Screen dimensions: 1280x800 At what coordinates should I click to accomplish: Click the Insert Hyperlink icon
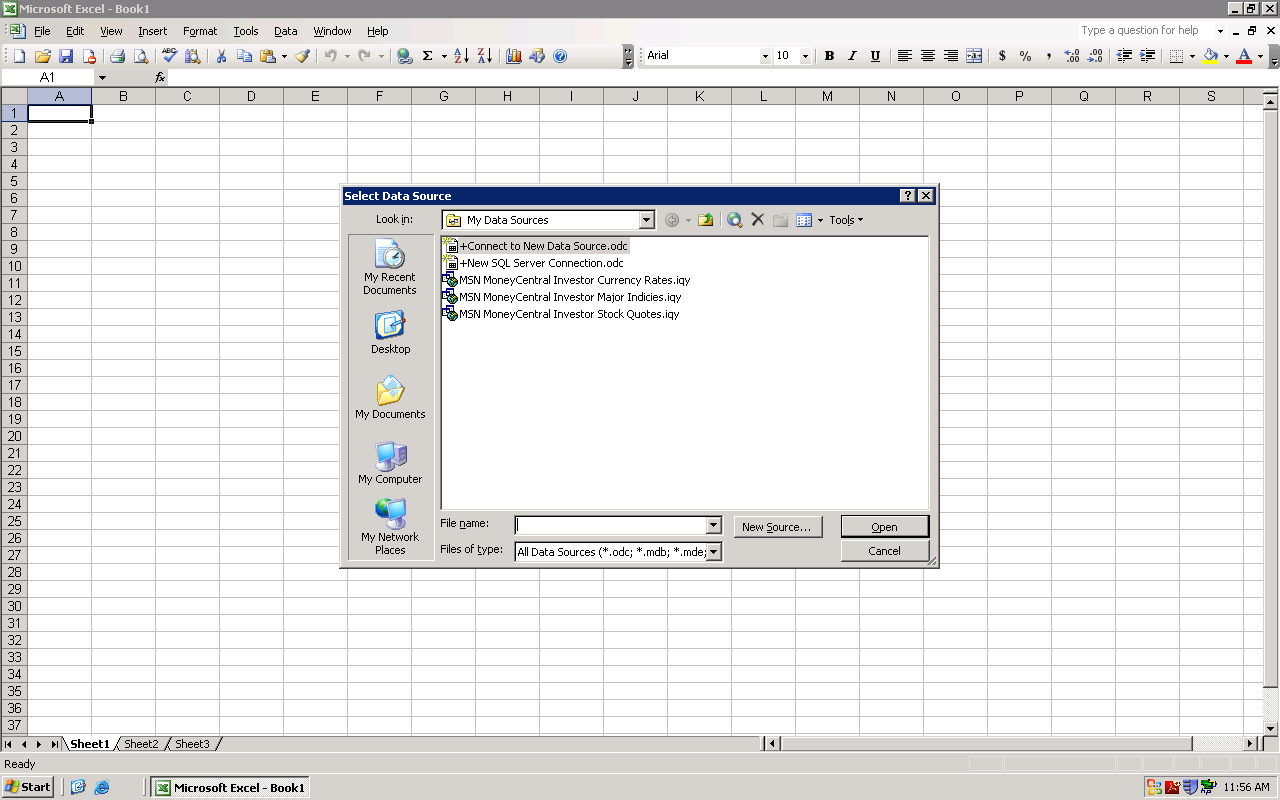[x=404, y=56]
